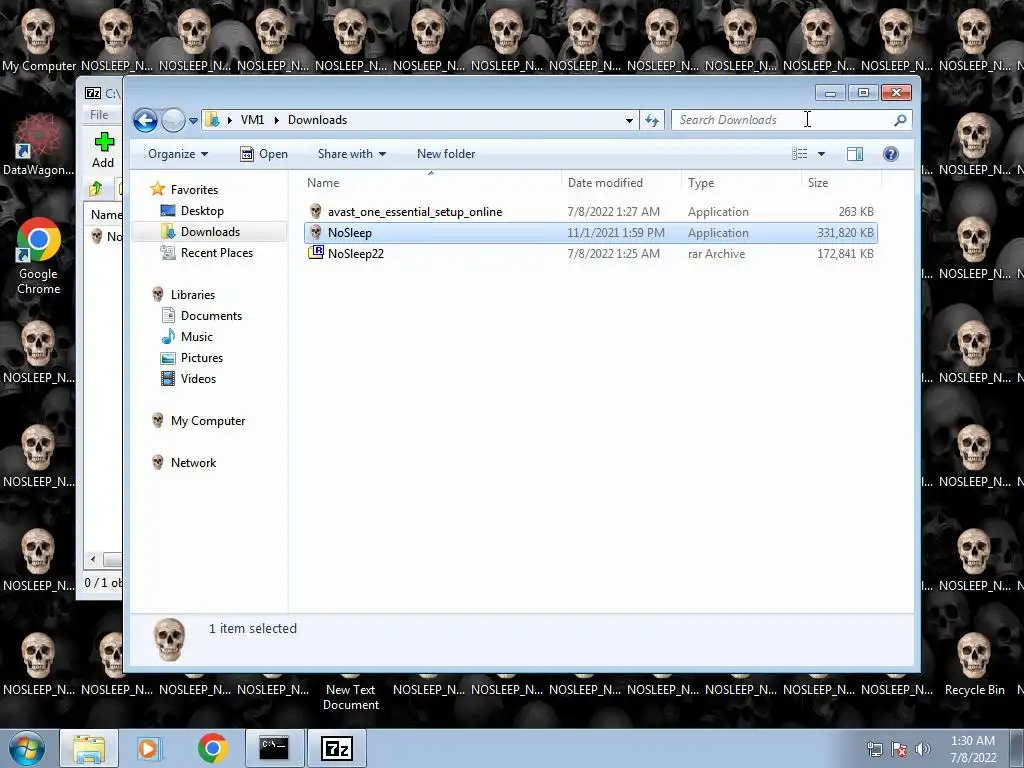This screenshot has width=1024, height=768.
Task: Select My Computer in navigation pane
Action: pos(208,421)
